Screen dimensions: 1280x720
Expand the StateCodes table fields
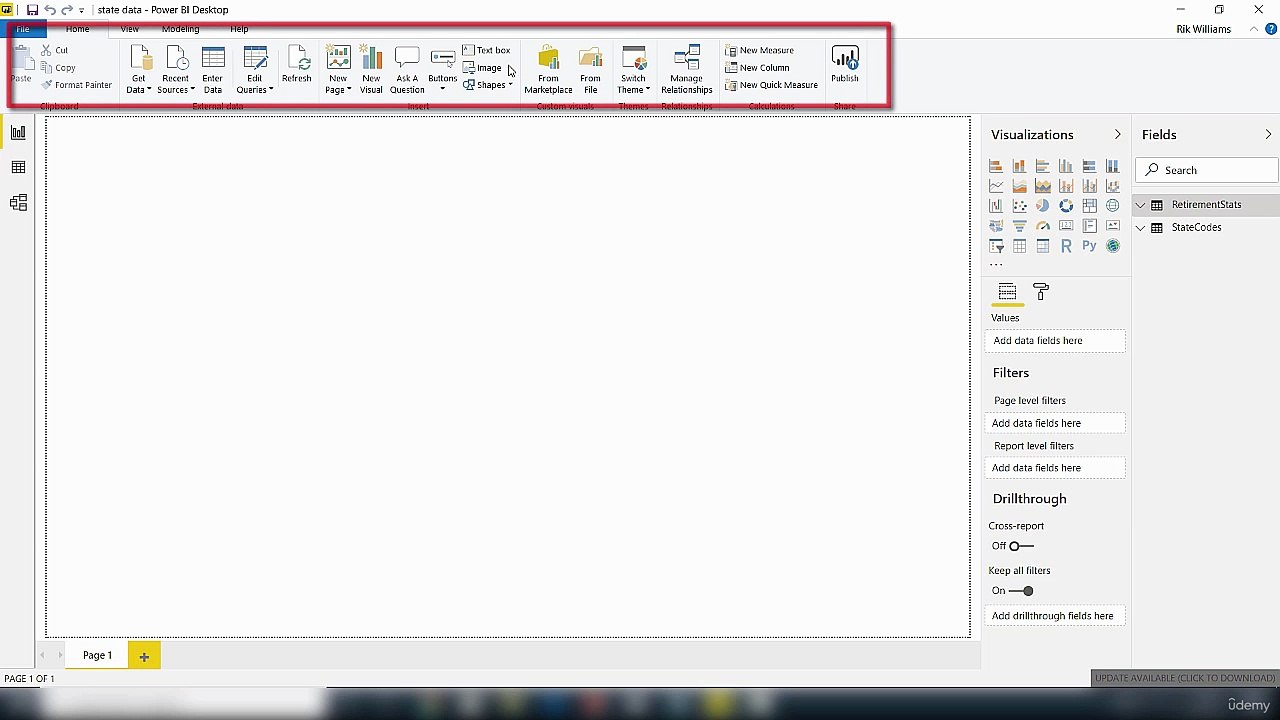1140,228
